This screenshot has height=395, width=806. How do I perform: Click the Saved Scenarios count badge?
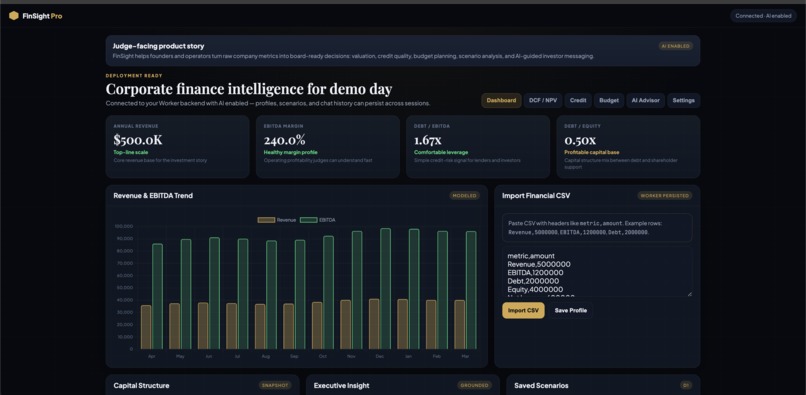[x=686, y=385]
